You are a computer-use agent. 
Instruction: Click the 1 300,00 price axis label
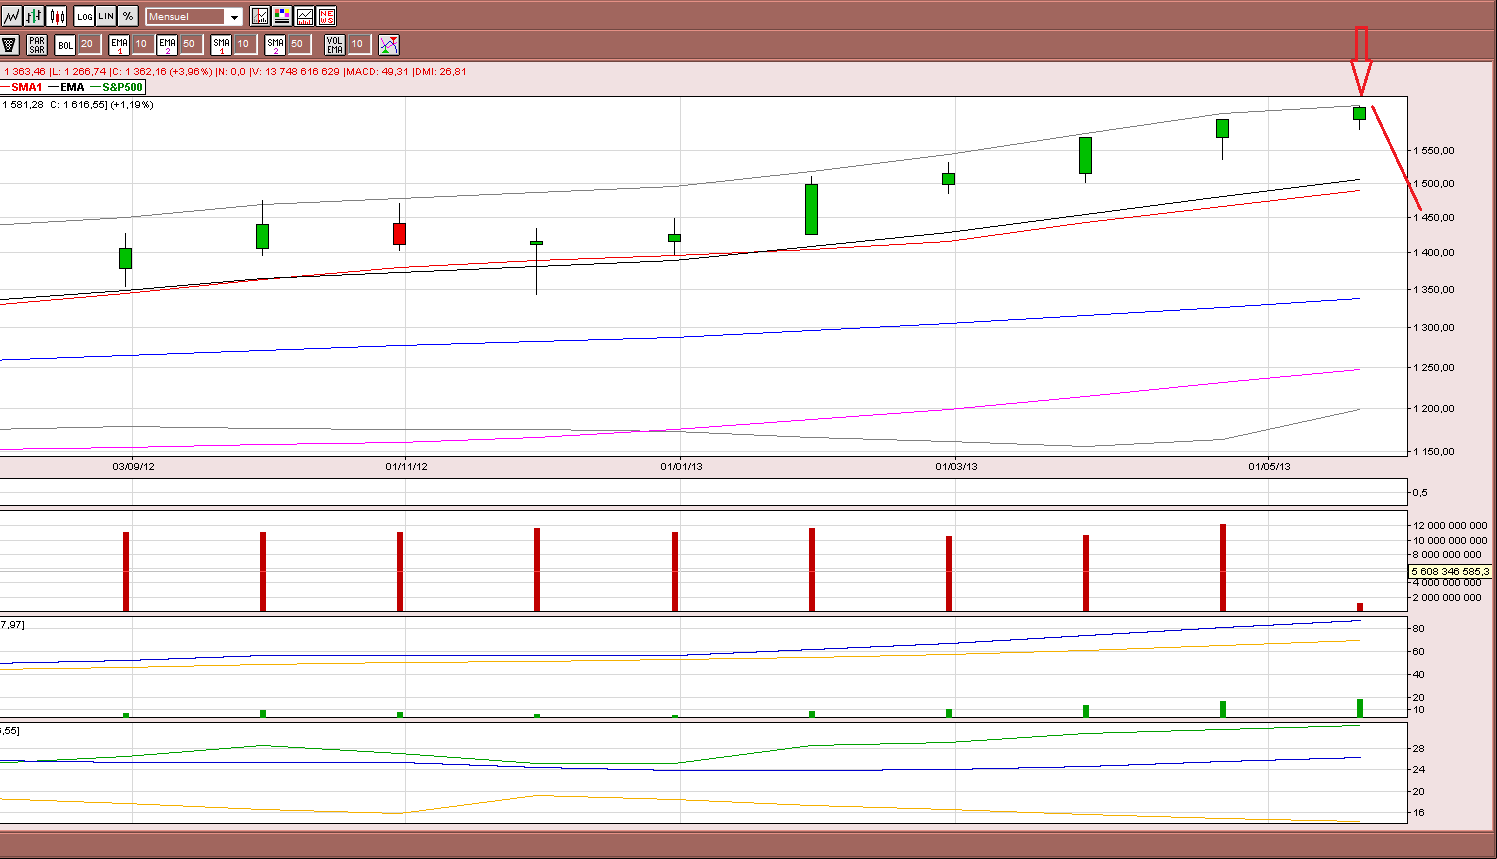click(x=1434, y=328)
